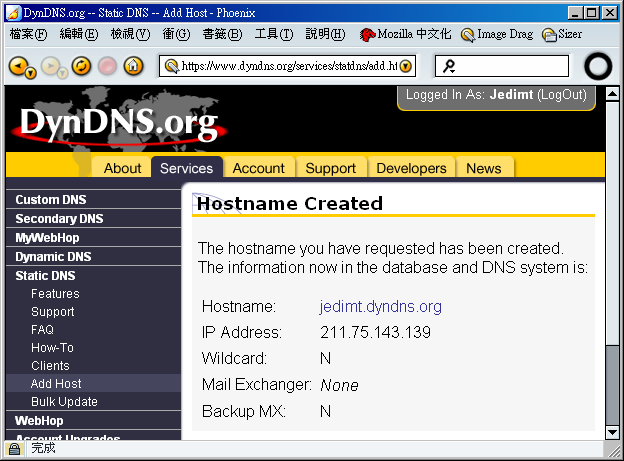Open the How-To sidebar link

coord(52,348)
